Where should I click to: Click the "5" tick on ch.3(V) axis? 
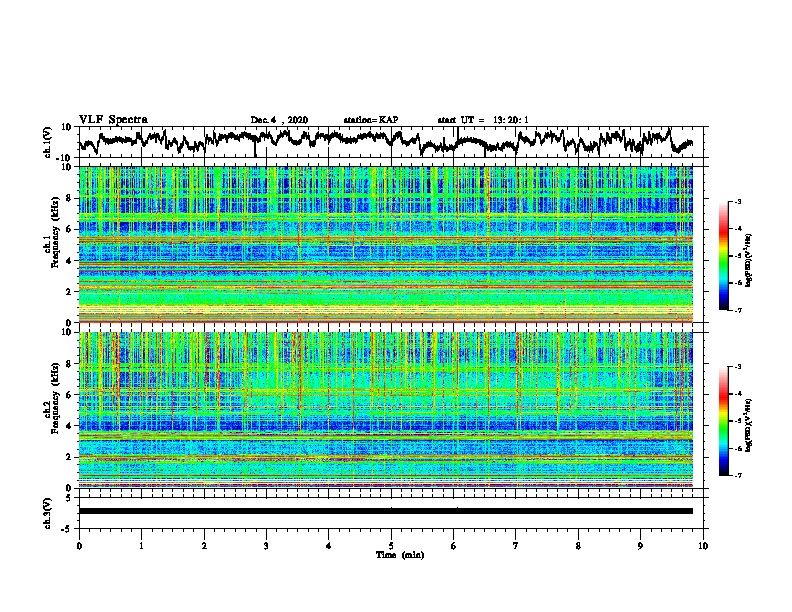[69, 498]
